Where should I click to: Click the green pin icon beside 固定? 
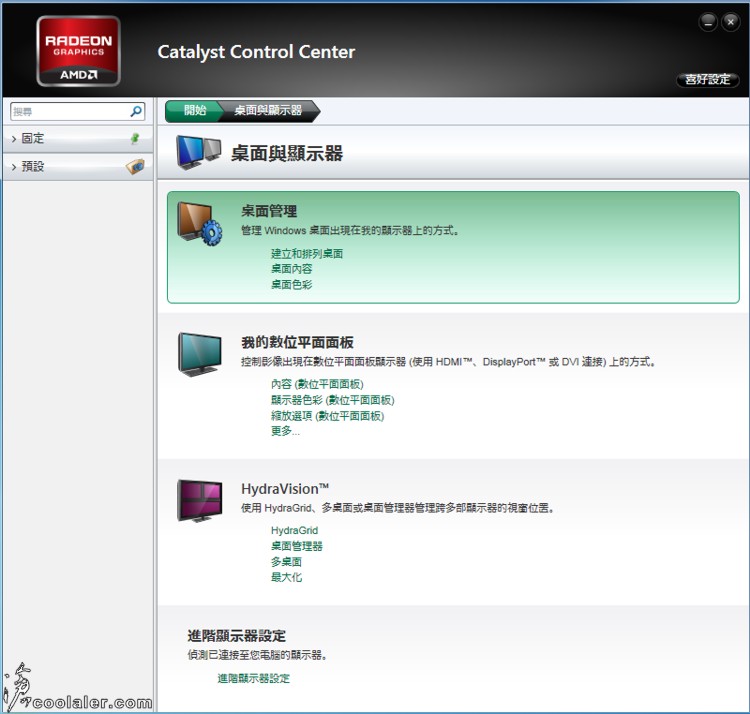pyautogui.click(x=135, y=139)
